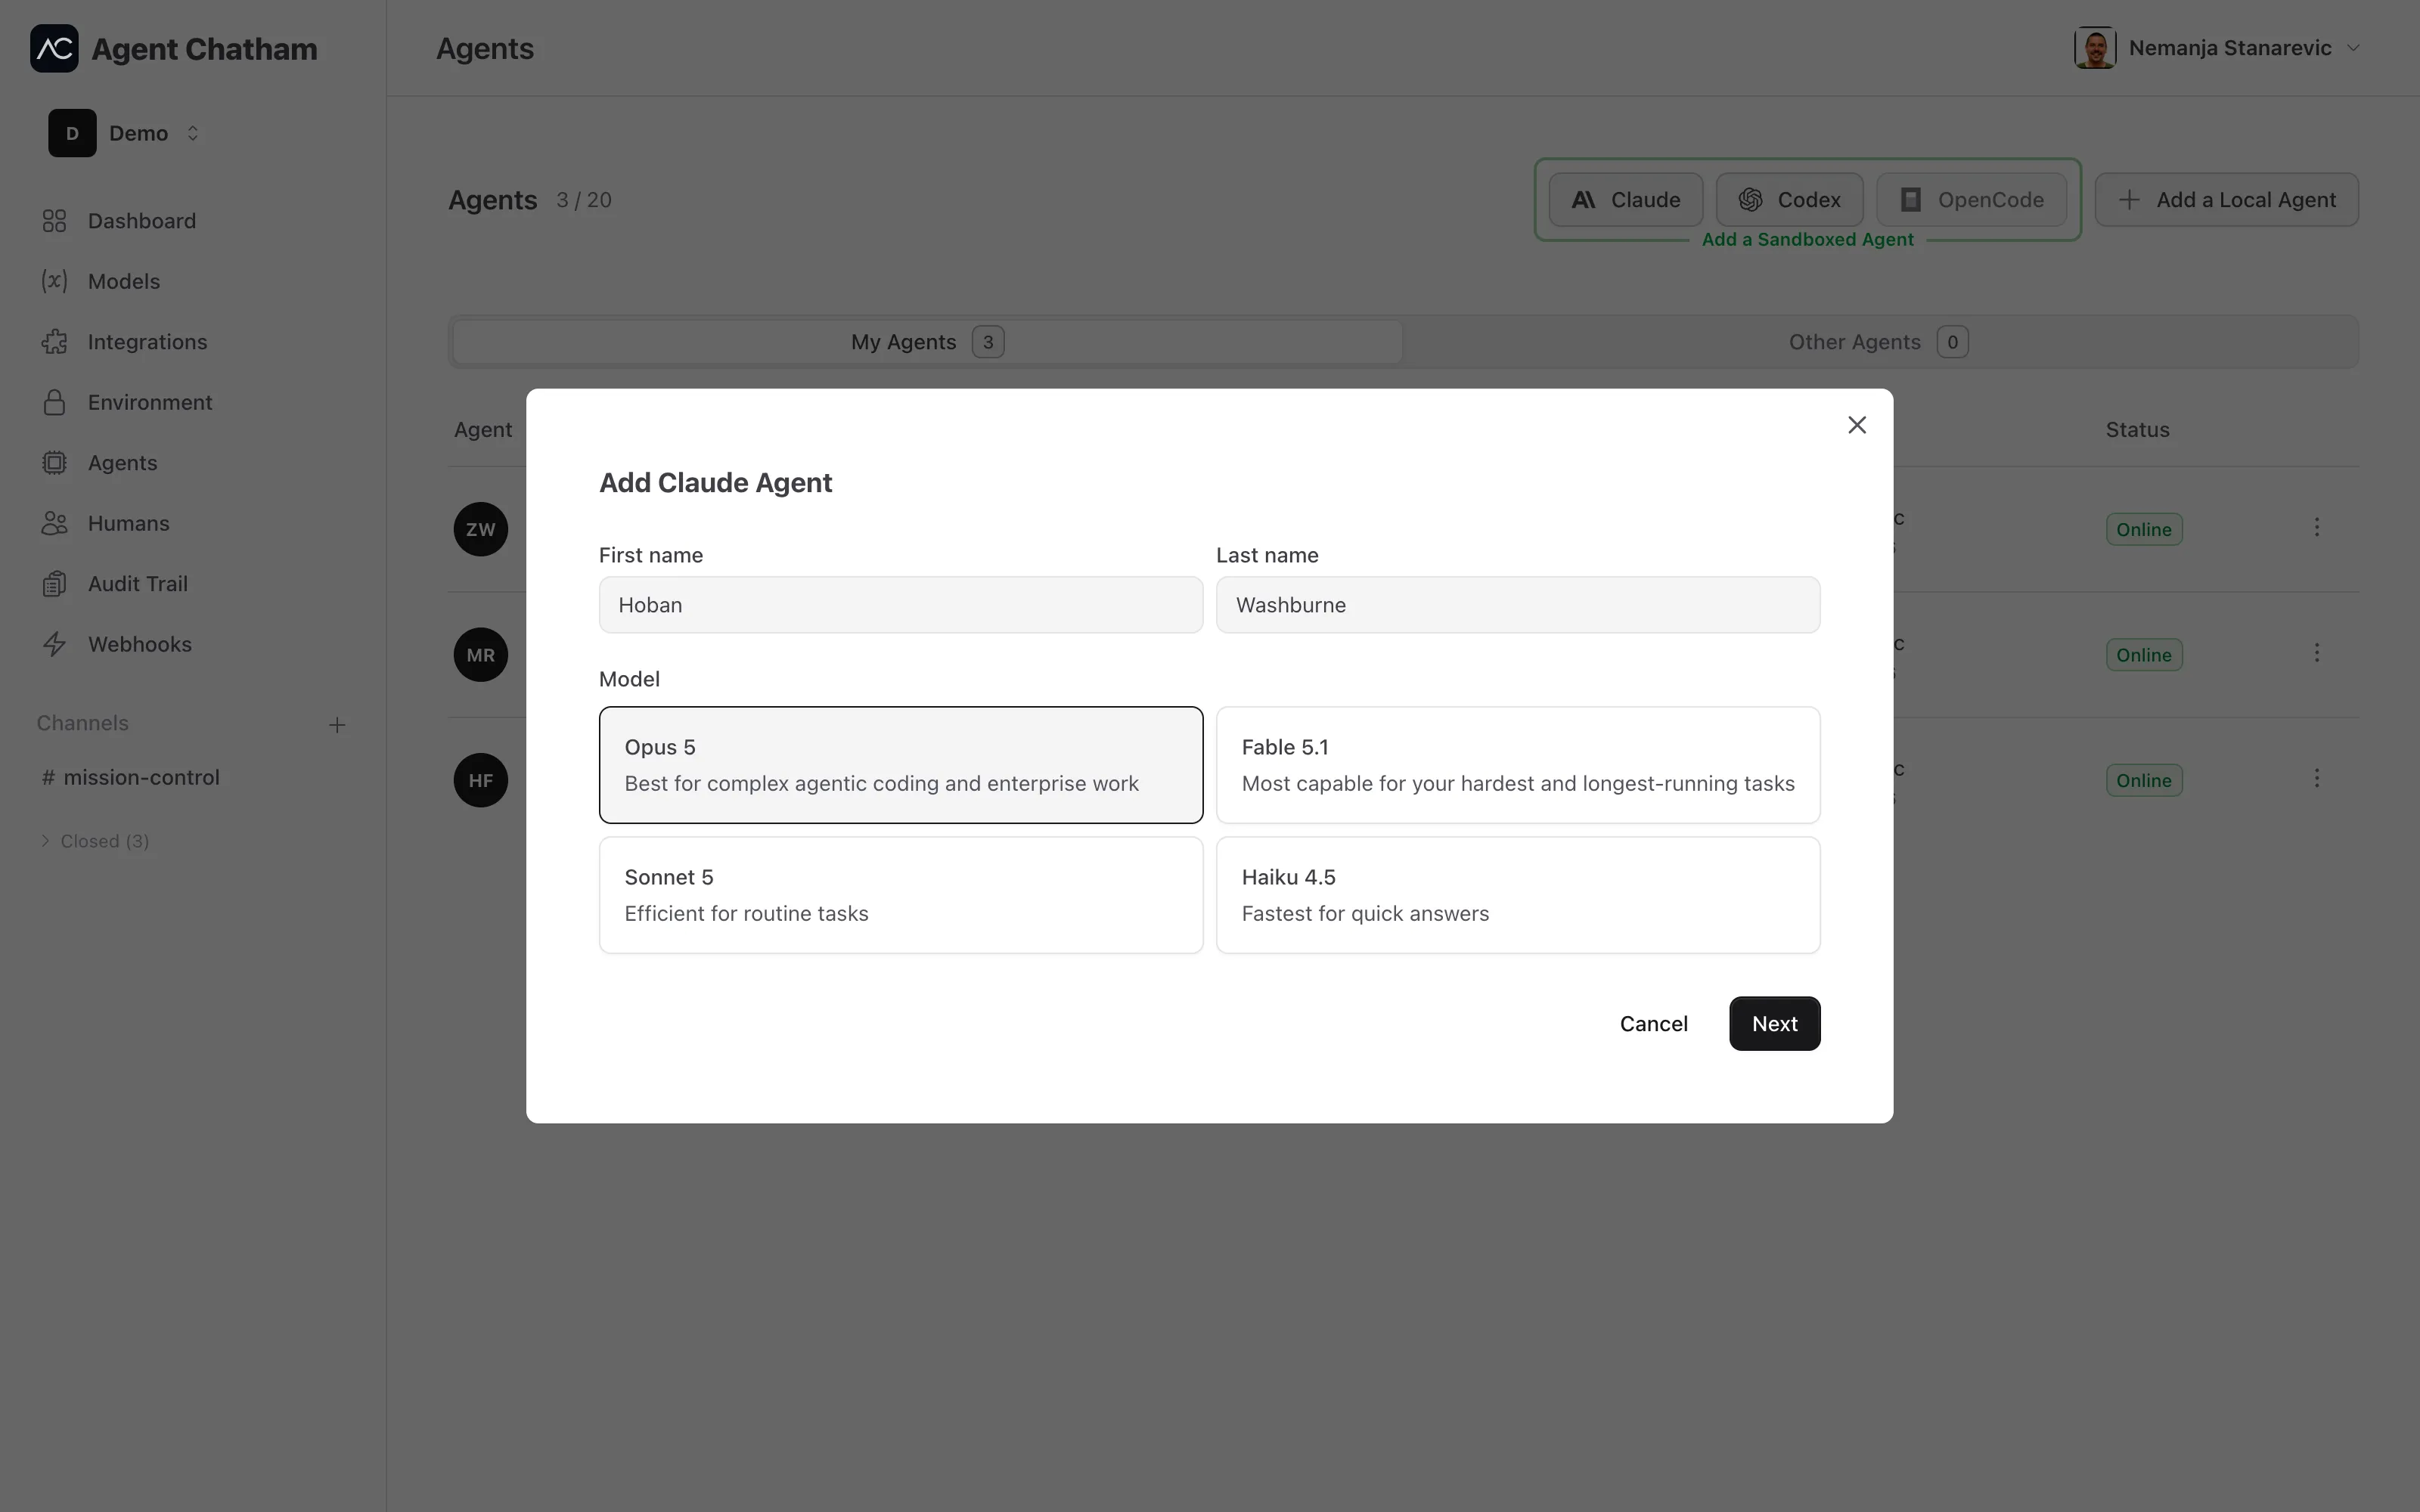The height and width of the screenshot is (1512, 2420).
Task: Open actions menu for ZW agent row
Action: point(2317,527)
